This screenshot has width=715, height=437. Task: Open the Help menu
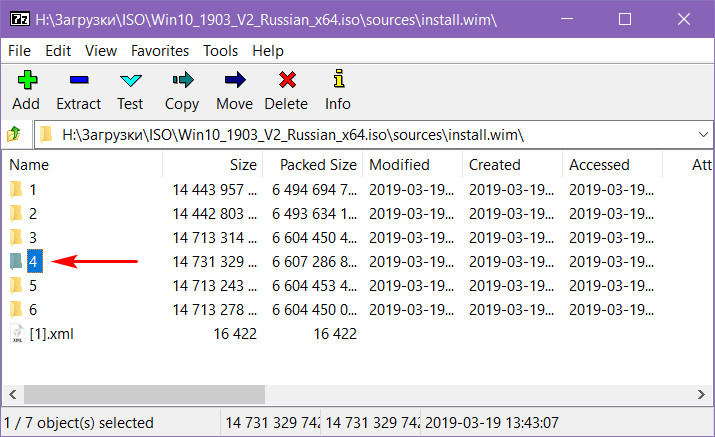(268, 51)
